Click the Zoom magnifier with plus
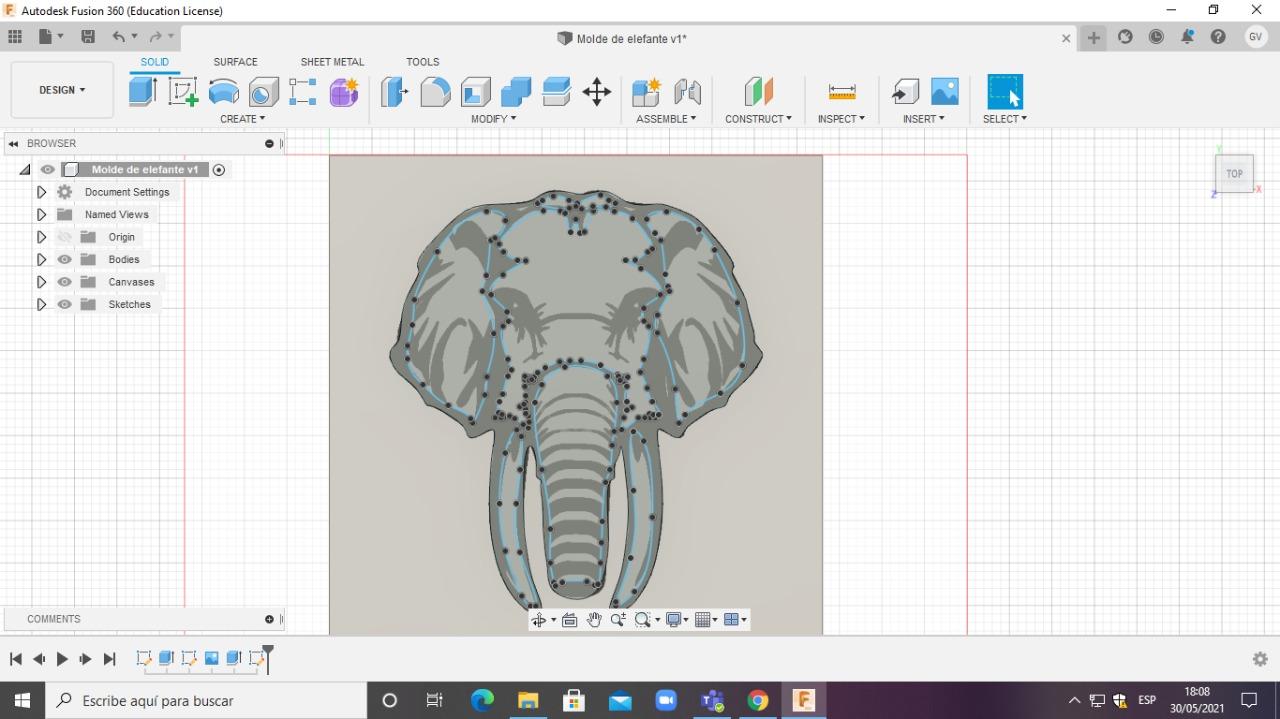The image size is (1280, 719). pos(618,620)
